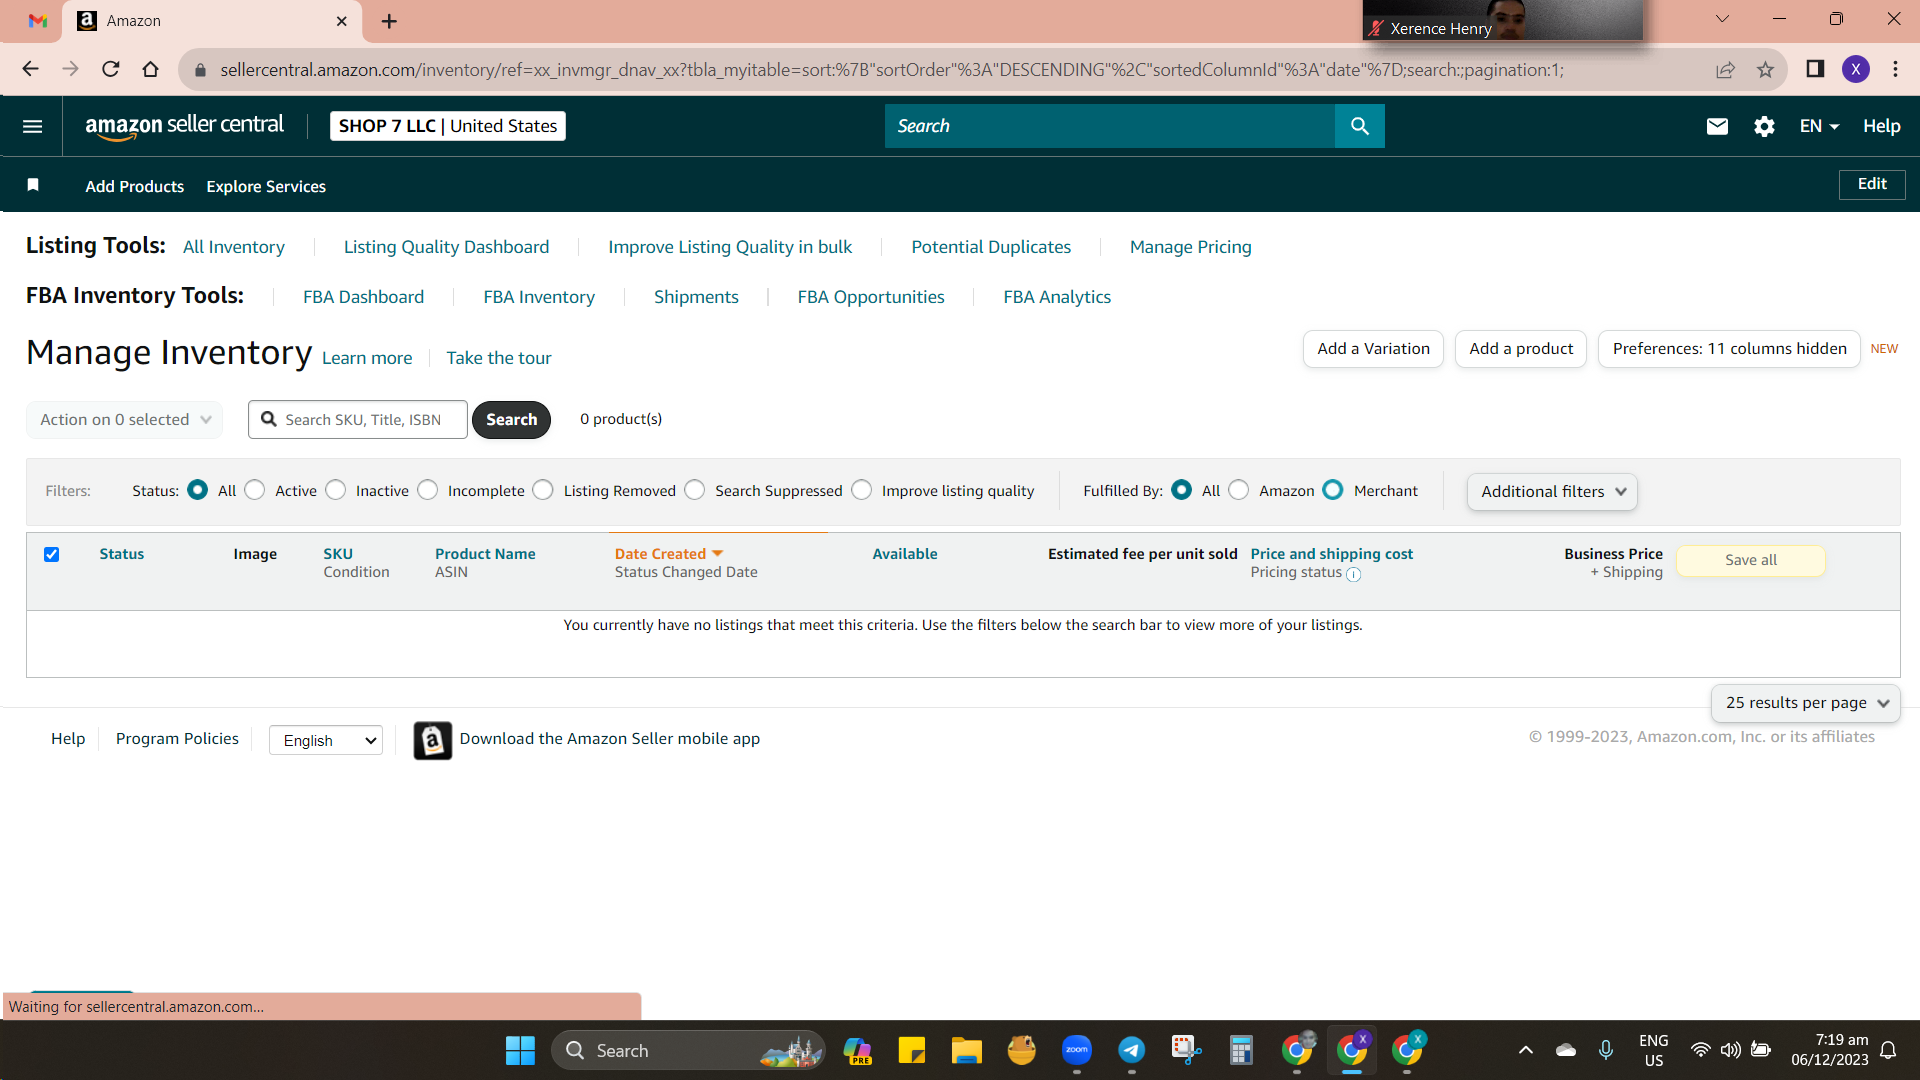
Task: Open Calculator from the taskbar
Action: coord(1242,1050)
